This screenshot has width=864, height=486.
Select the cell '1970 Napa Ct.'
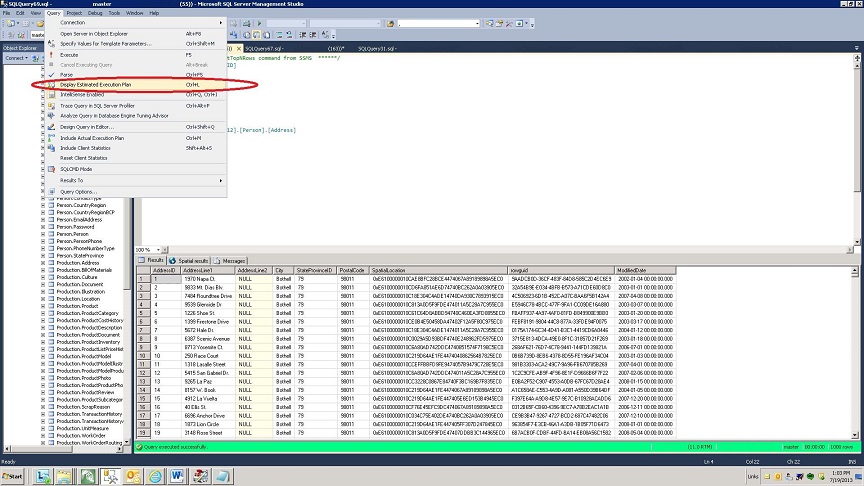point(207,279)
